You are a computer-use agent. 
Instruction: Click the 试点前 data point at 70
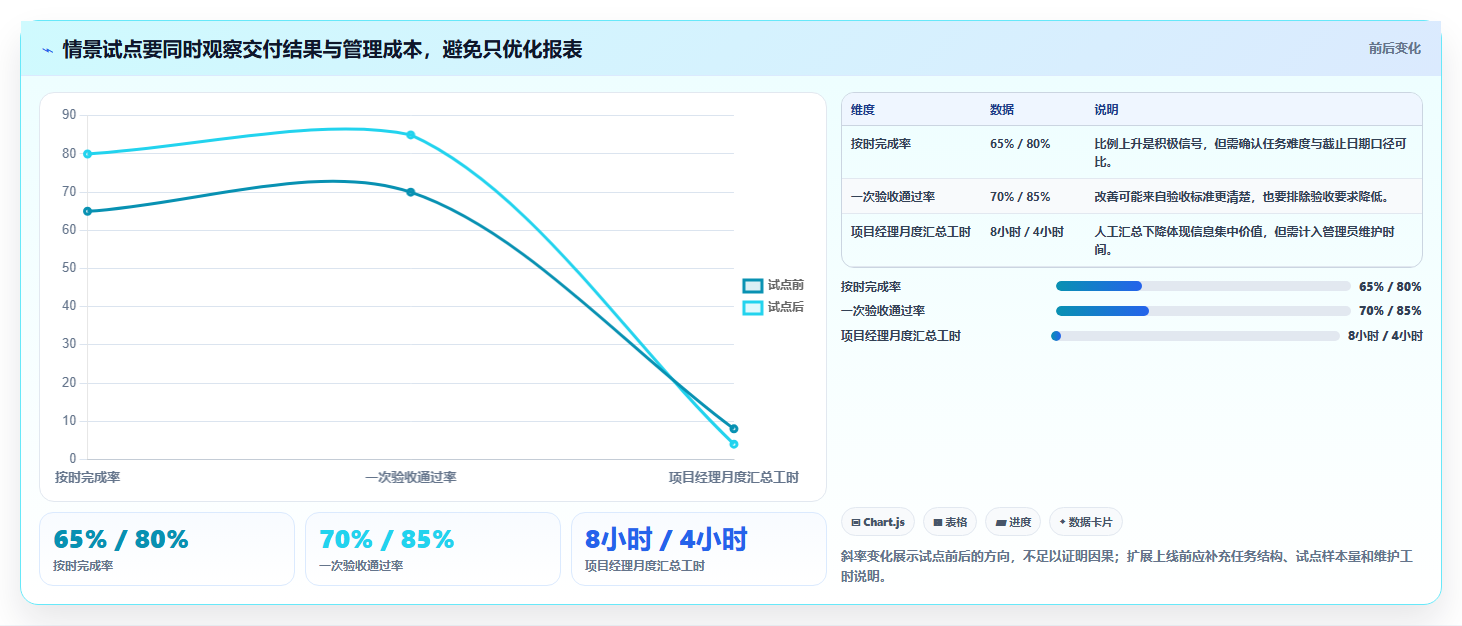coord(411,192)
